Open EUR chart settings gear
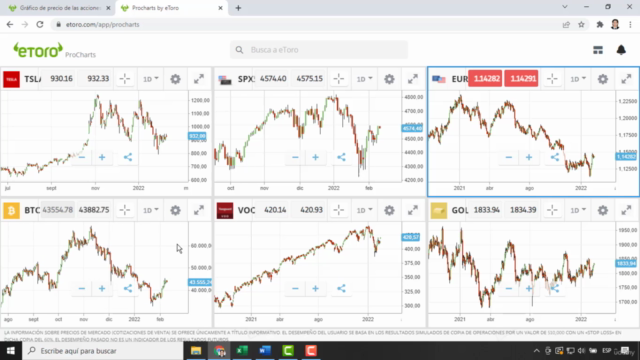 602,79
